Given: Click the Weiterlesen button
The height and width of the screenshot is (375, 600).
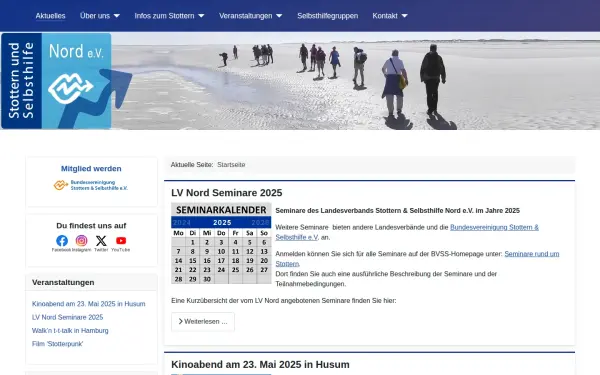Looking at the screenshot, I should [x=203, y=322].
